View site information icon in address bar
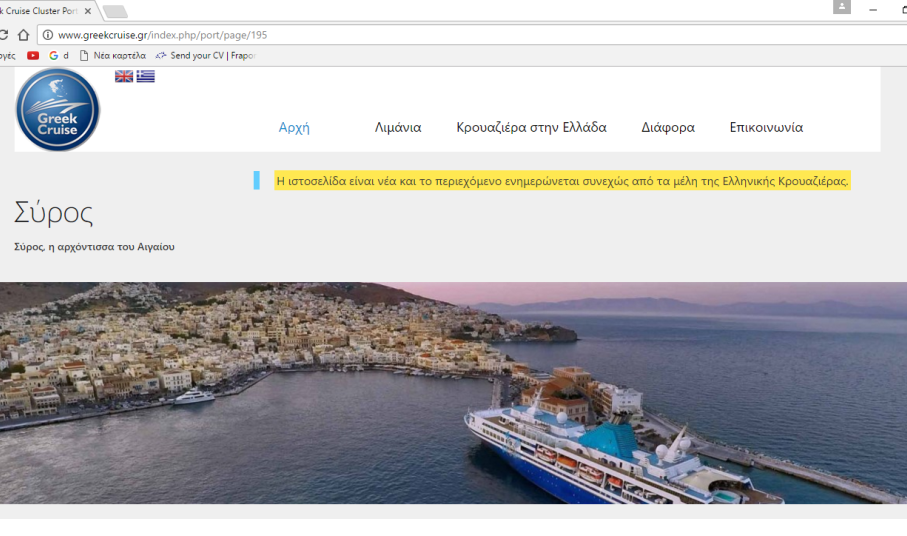The height and width of the screenshot is (536, 907). click(47, 35)
